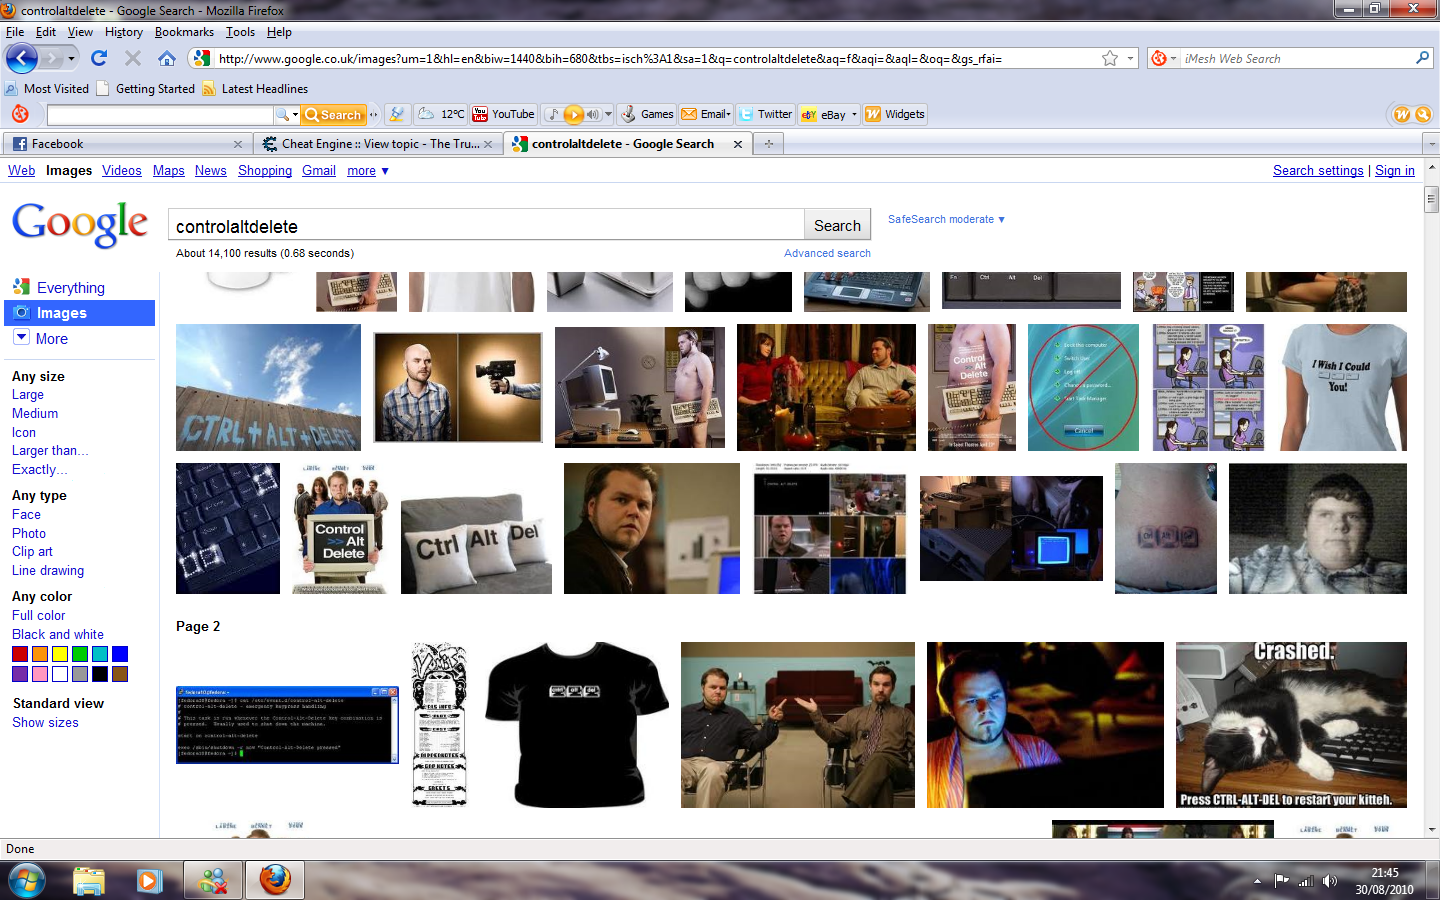Open the Advanced search link

pyautogui.click(x=827, y=253)
